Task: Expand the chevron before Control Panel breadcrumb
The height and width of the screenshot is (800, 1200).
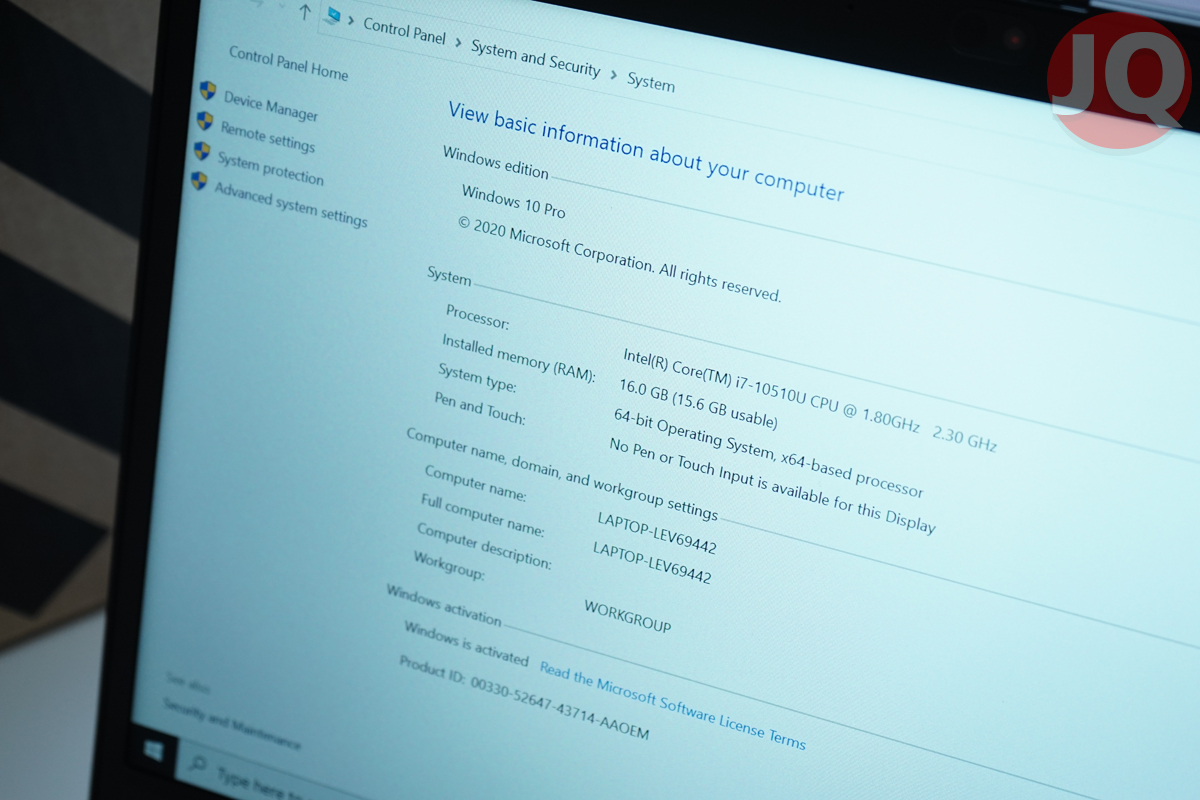Action: [x=352, y=20]
